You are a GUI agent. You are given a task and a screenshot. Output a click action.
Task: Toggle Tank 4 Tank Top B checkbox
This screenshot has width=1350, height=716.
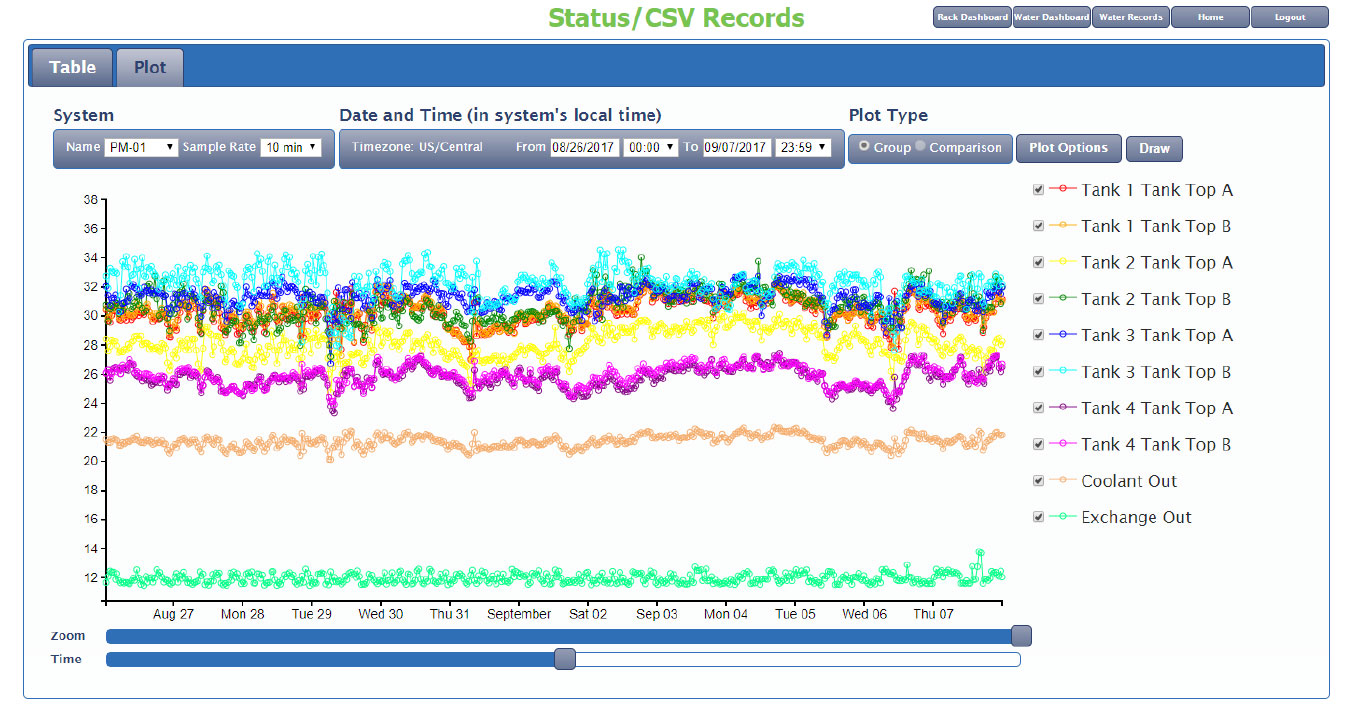pyautogui.click(x=1038, y=444)
